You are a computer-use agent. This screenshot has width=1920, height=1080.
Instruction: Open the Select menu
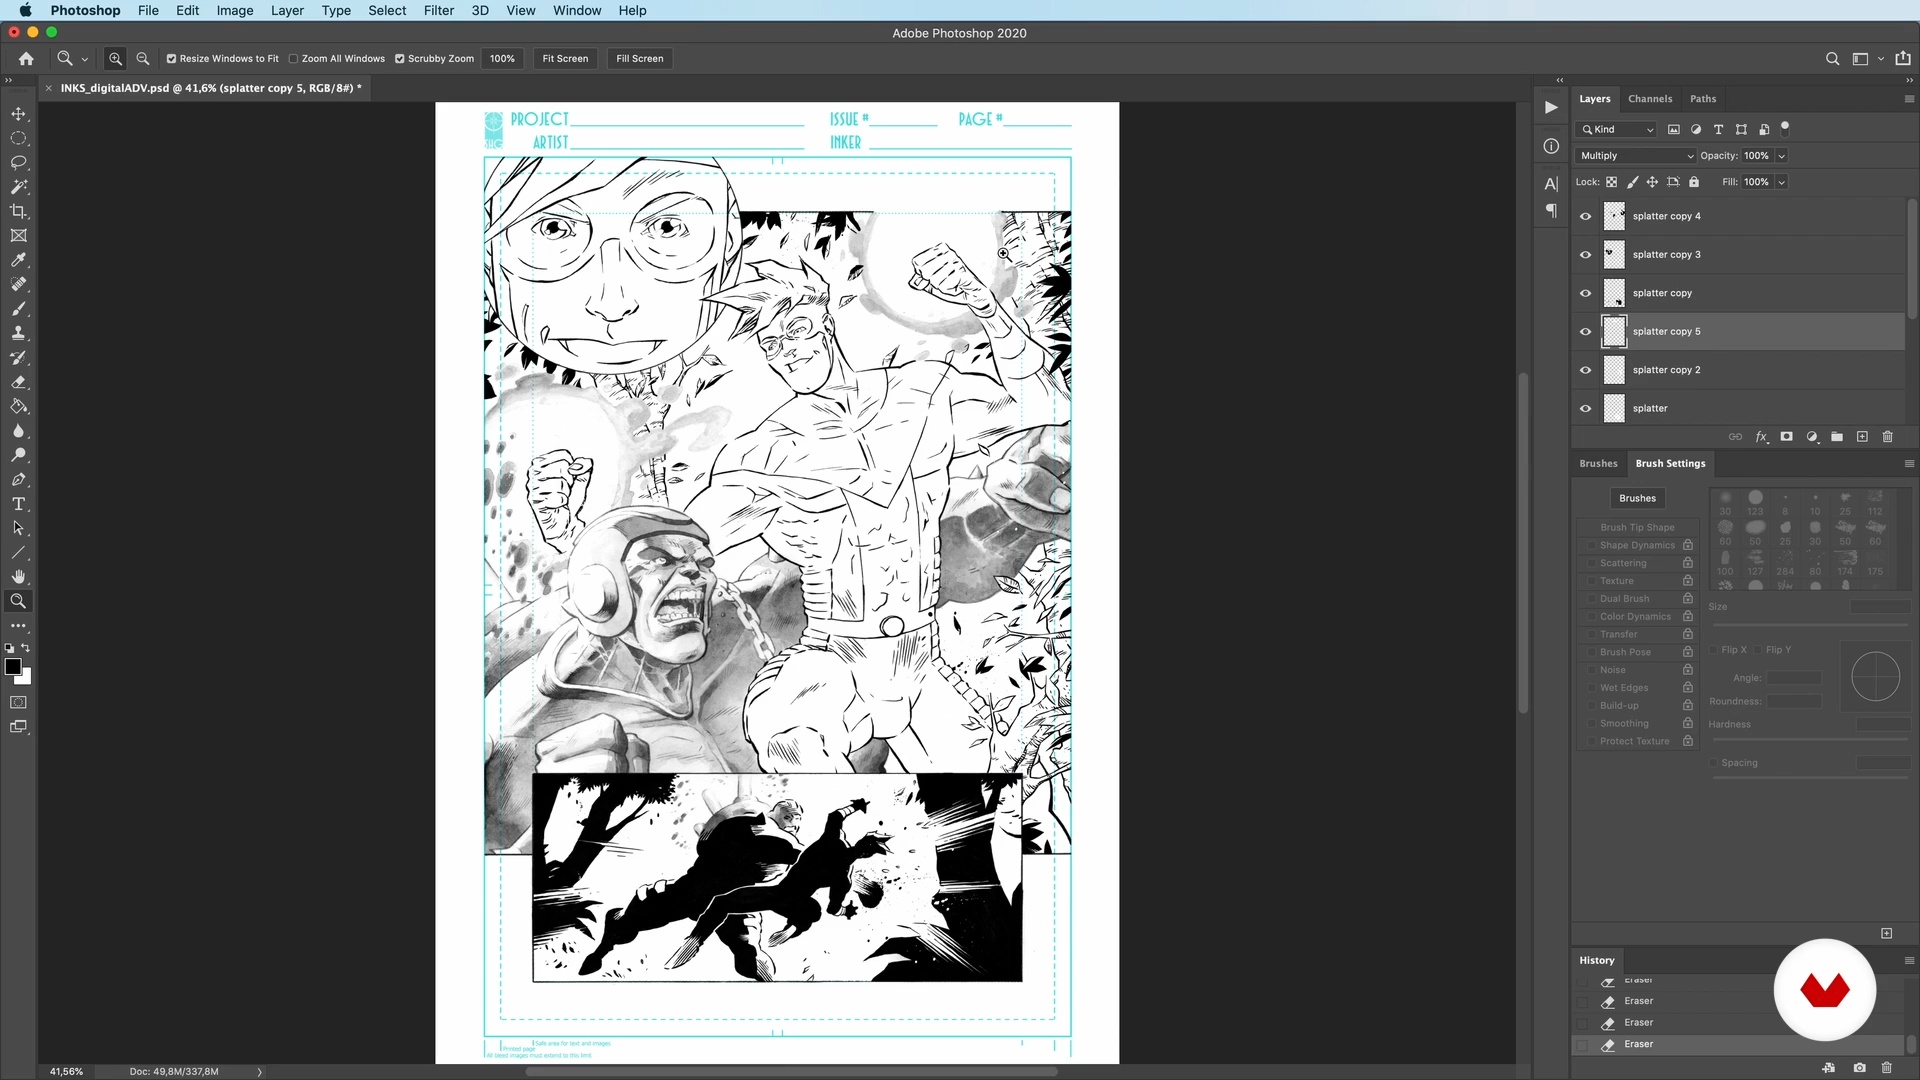(387, 10)
